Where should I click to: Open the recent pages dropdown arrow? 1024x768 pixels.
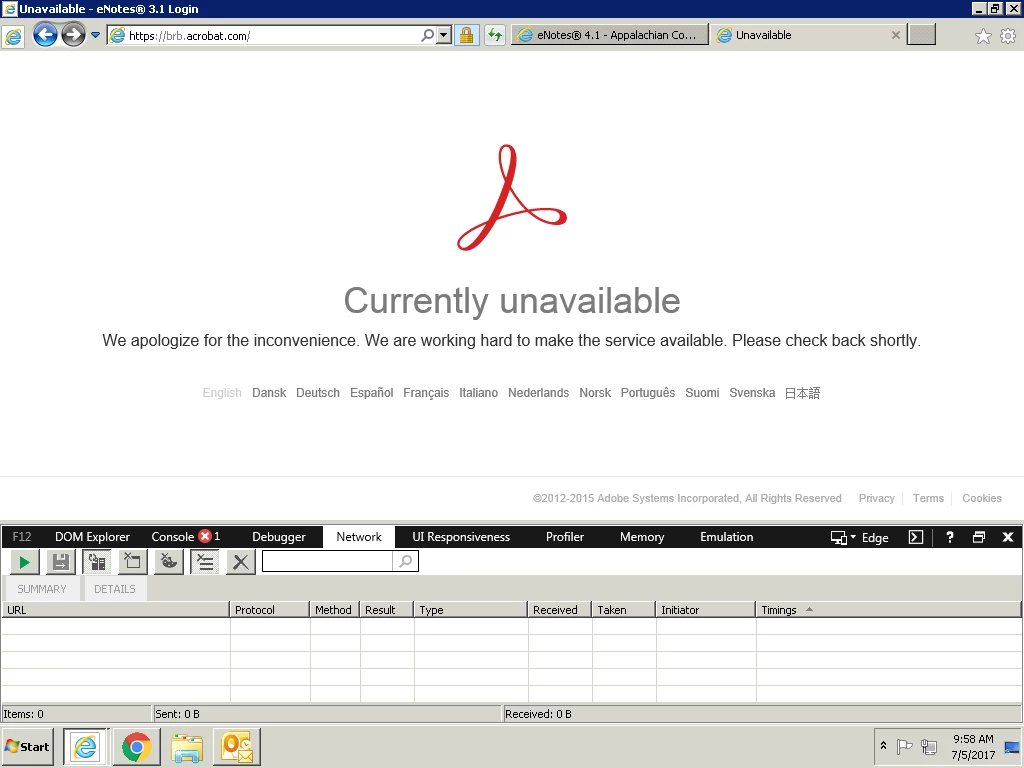point(95,35)
